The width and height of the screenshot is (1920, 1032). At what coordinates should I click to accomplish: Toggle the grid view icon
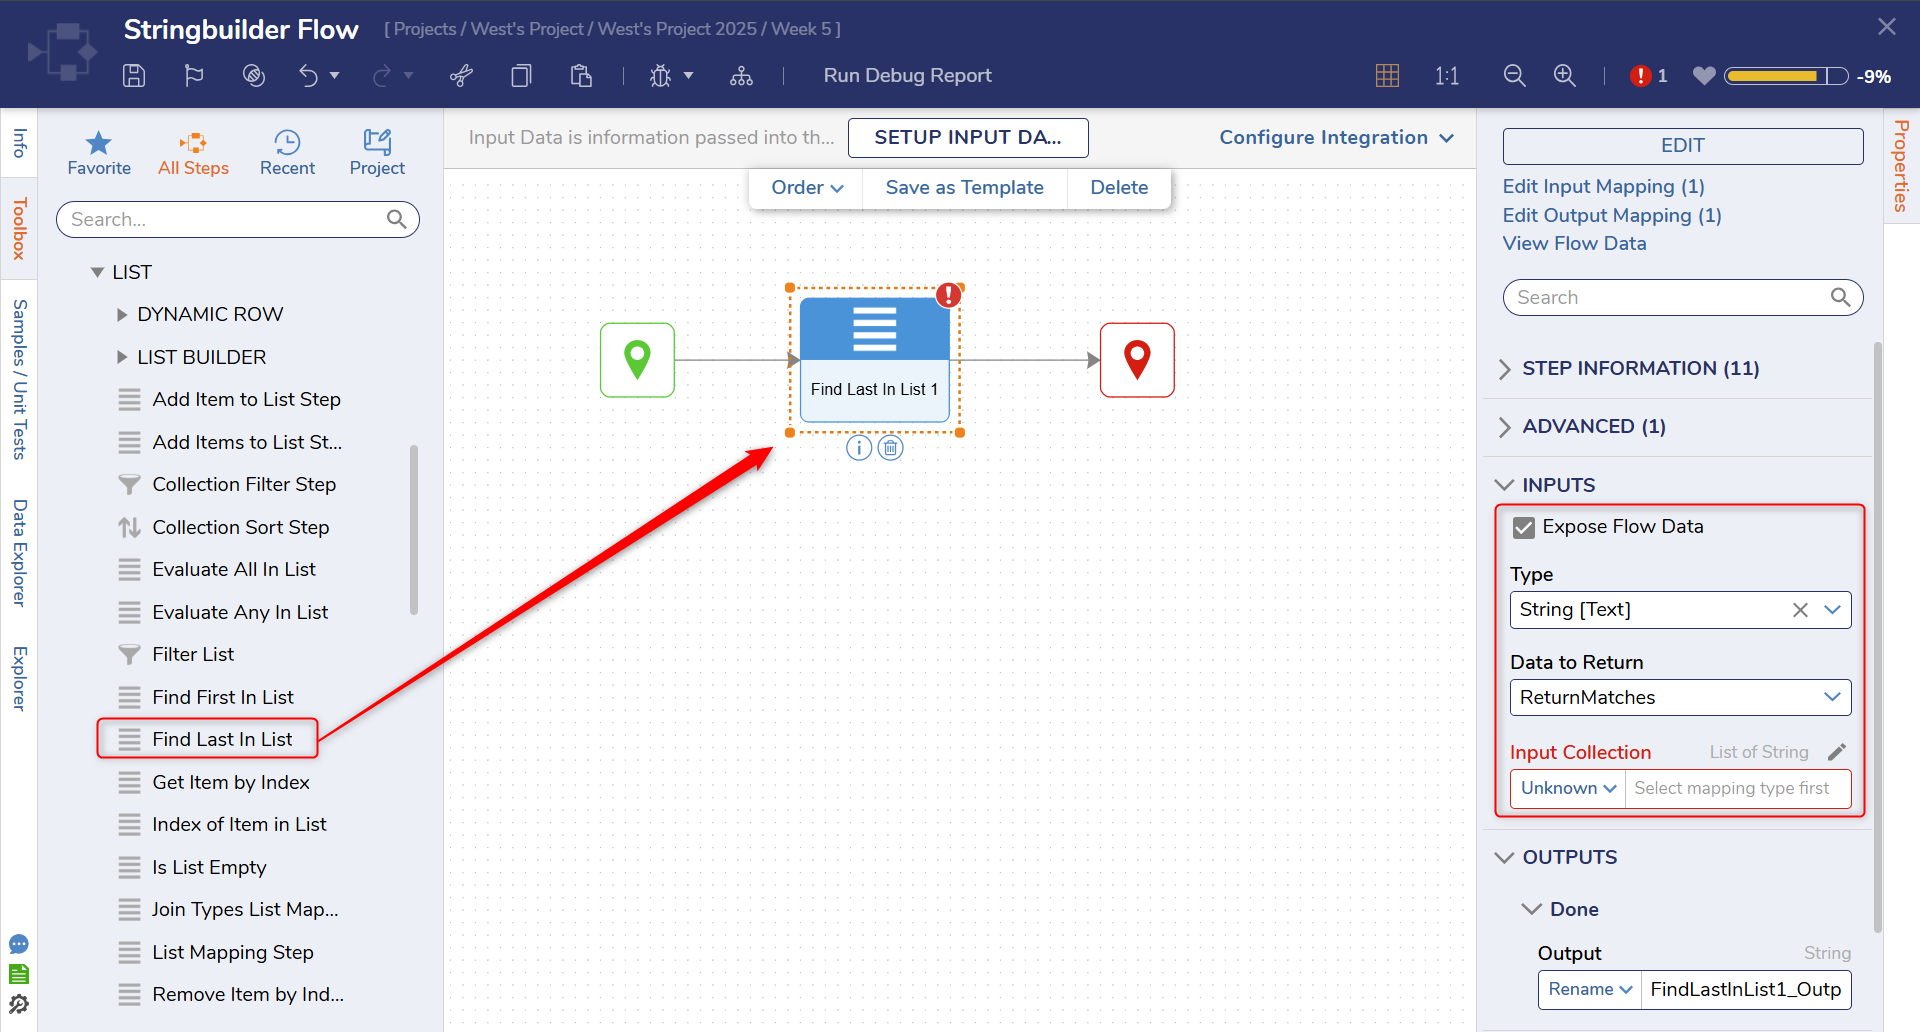[x=1387, y=76]
